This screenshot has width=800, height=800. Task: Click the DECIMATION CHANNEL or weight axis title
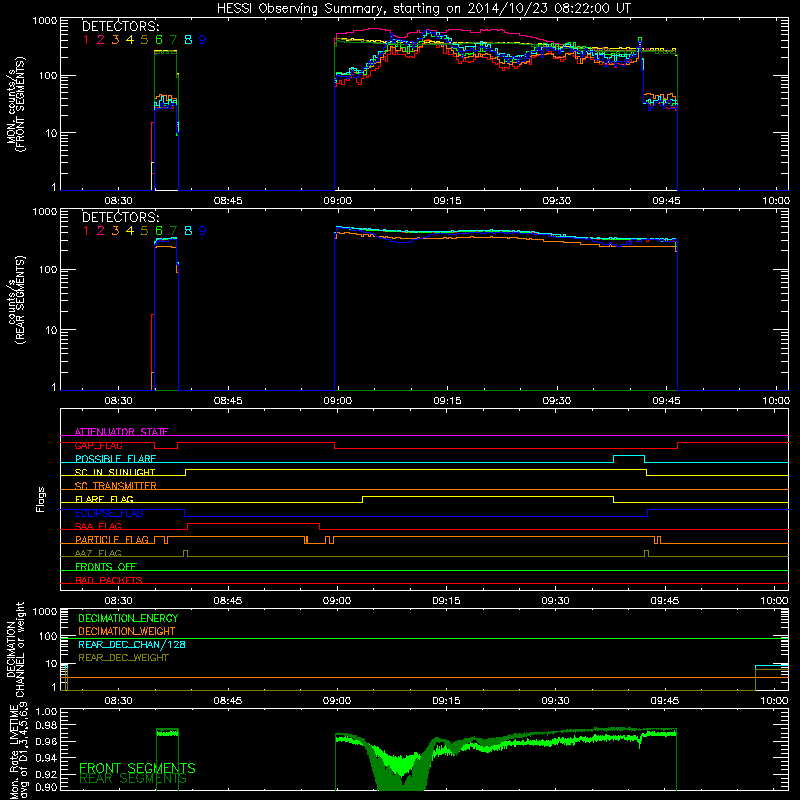pos(15,649)
